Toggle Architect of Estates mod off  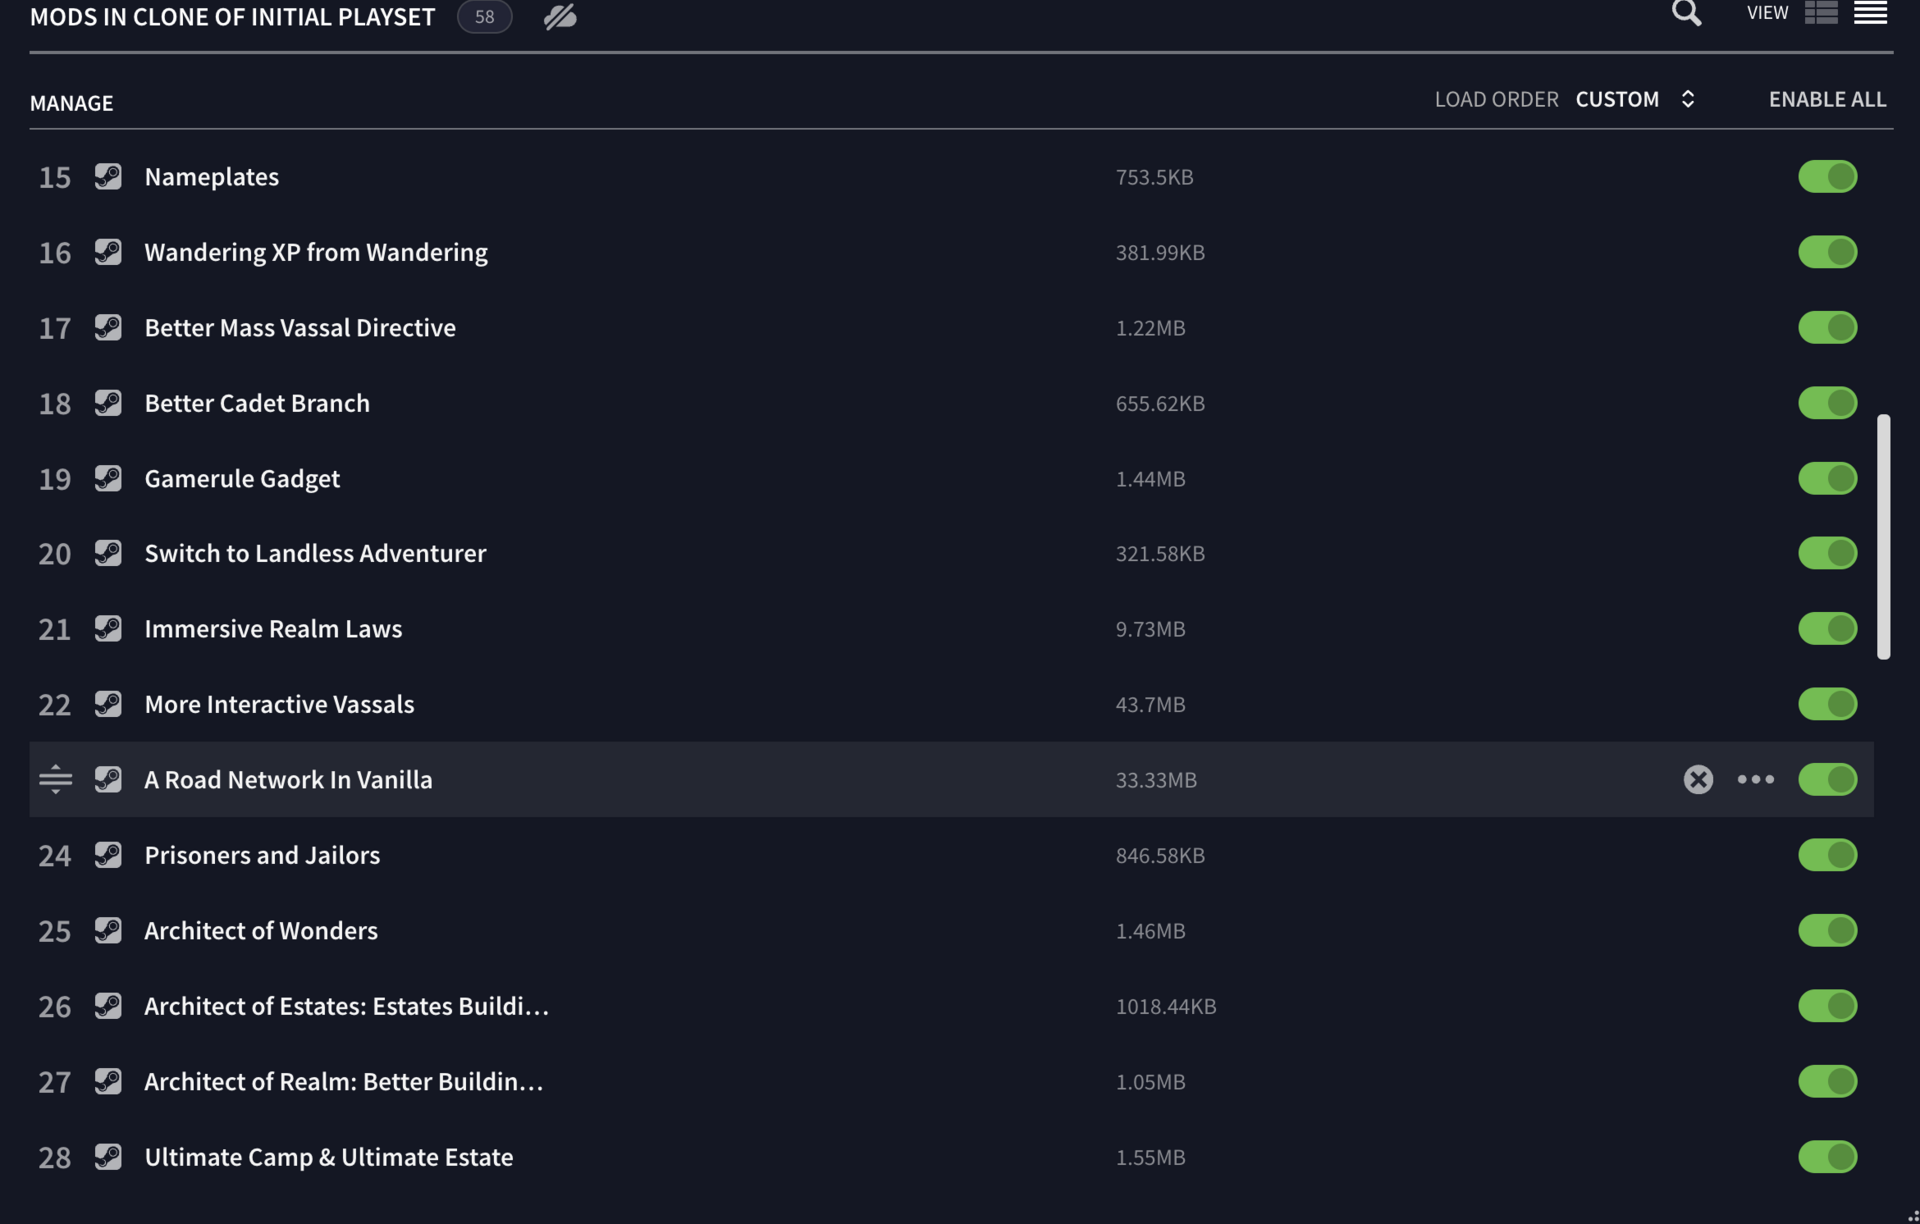point(1827,1005)
